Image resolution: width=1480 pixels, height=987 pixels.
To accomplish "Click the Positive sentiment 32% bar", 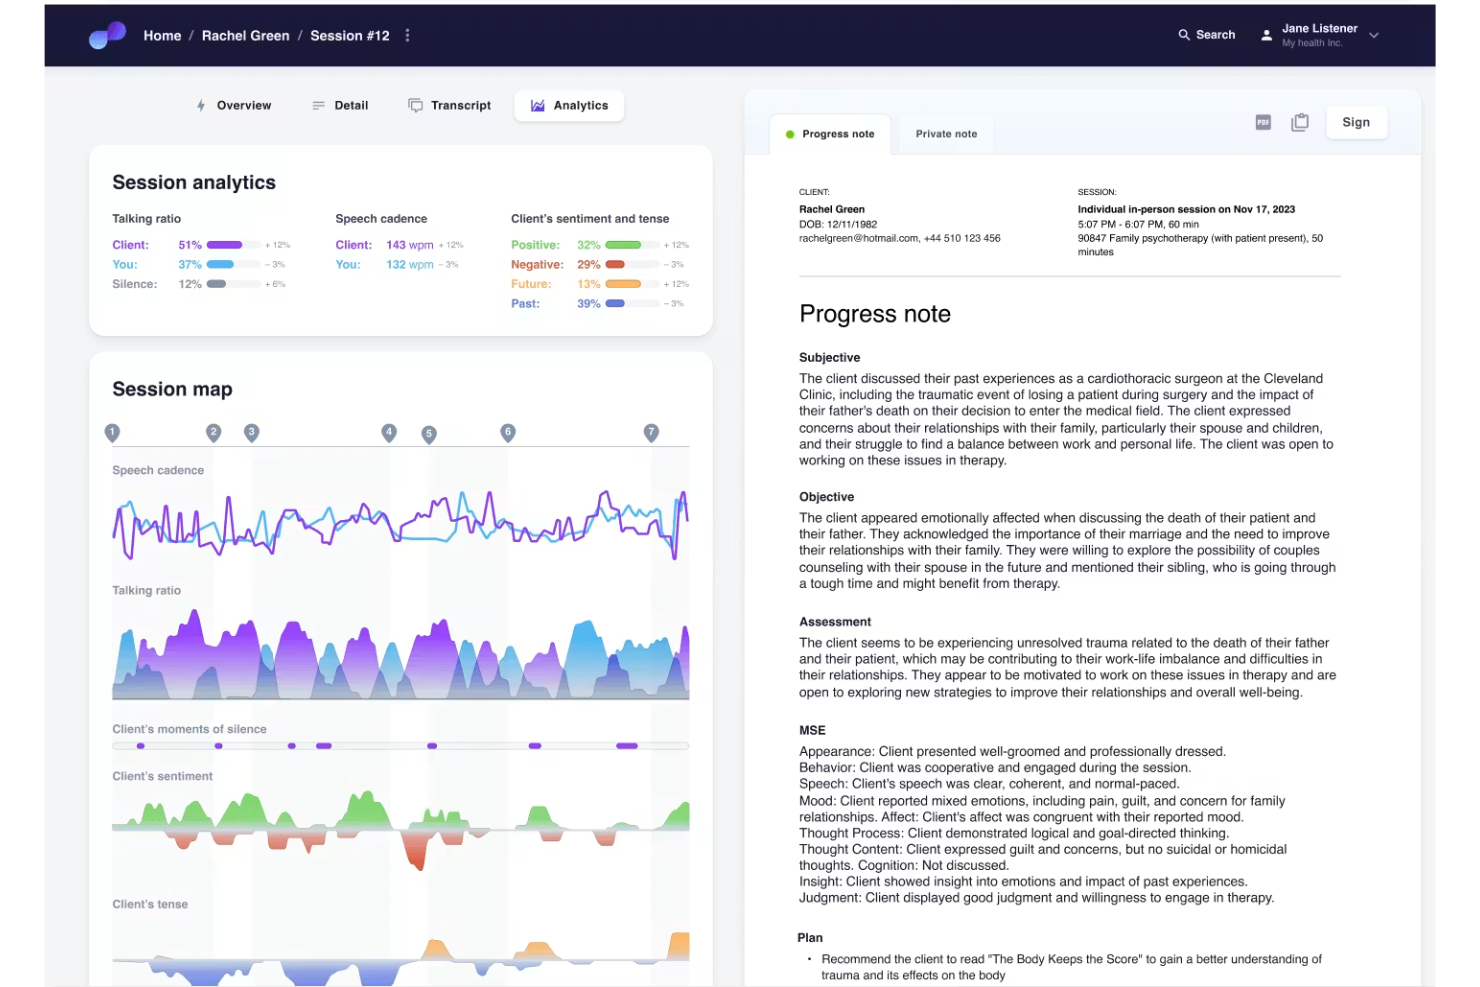I will tap(632, 245).
